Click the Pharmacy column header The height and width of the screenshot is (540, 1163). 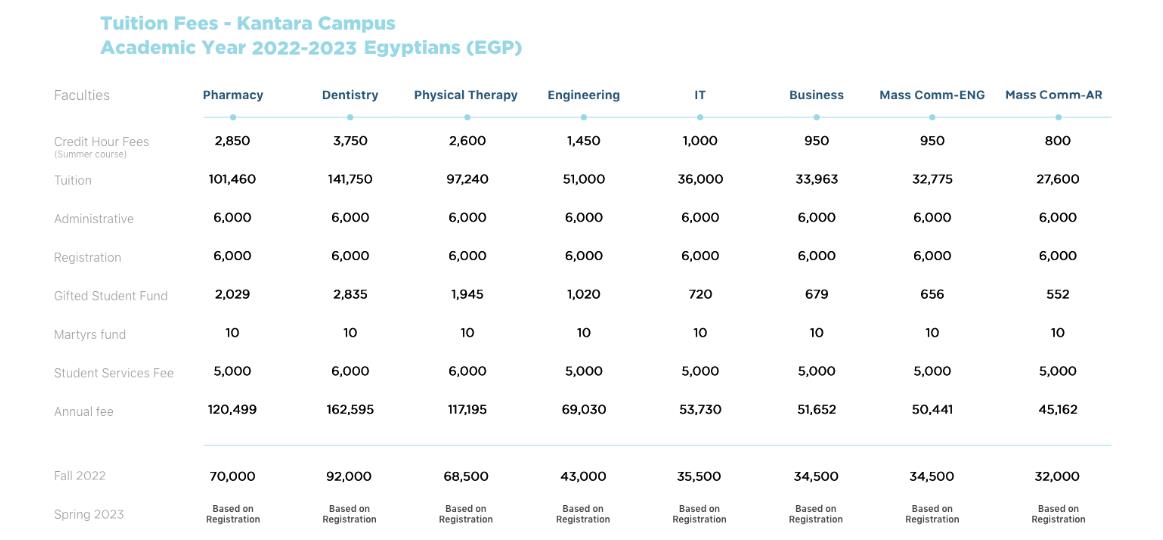(232, 95)
